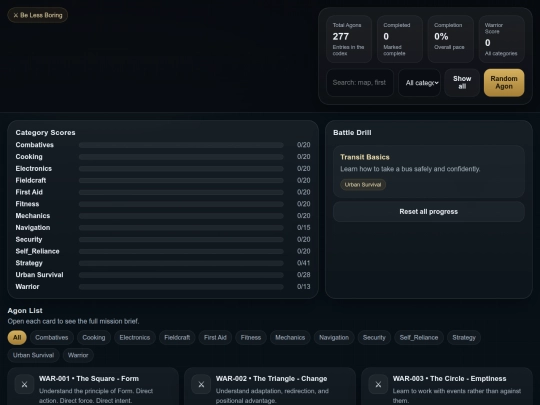Click the Completed stat card
The width and height of the screenshot is (540, 405).
pyautogui.click(x=399, y=39)
